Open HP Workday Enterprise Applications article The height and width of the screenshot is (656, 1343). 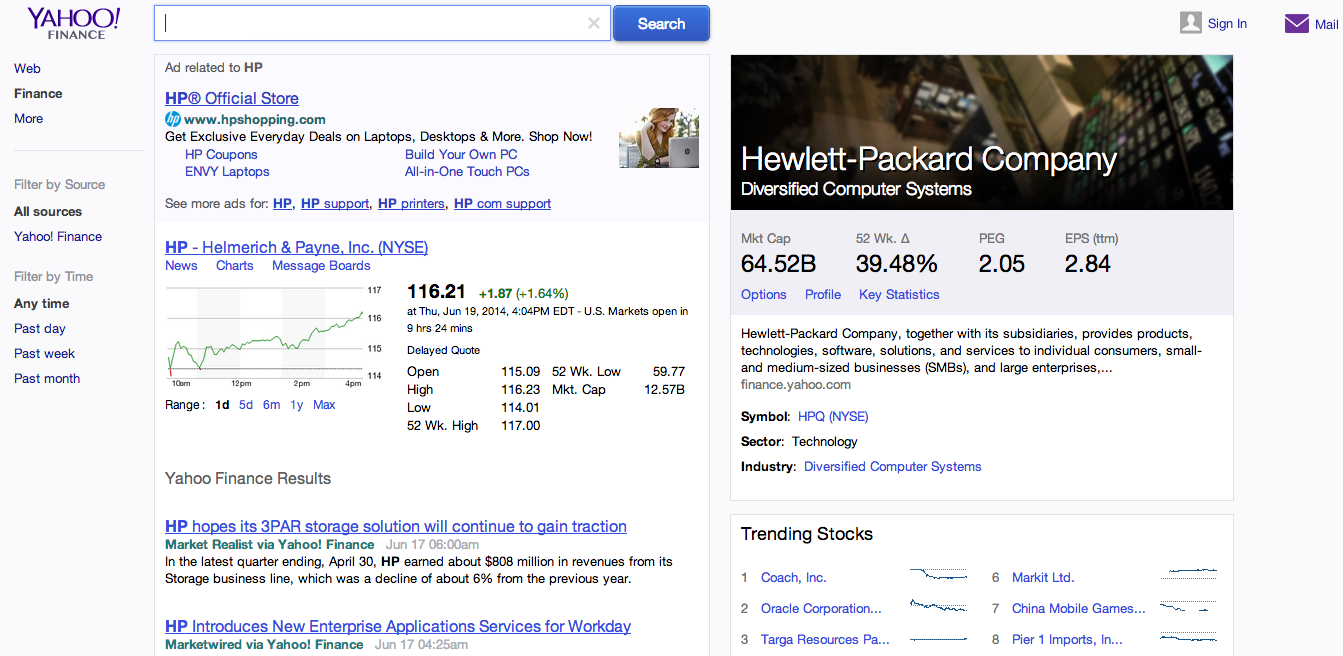tap(398, 626)
